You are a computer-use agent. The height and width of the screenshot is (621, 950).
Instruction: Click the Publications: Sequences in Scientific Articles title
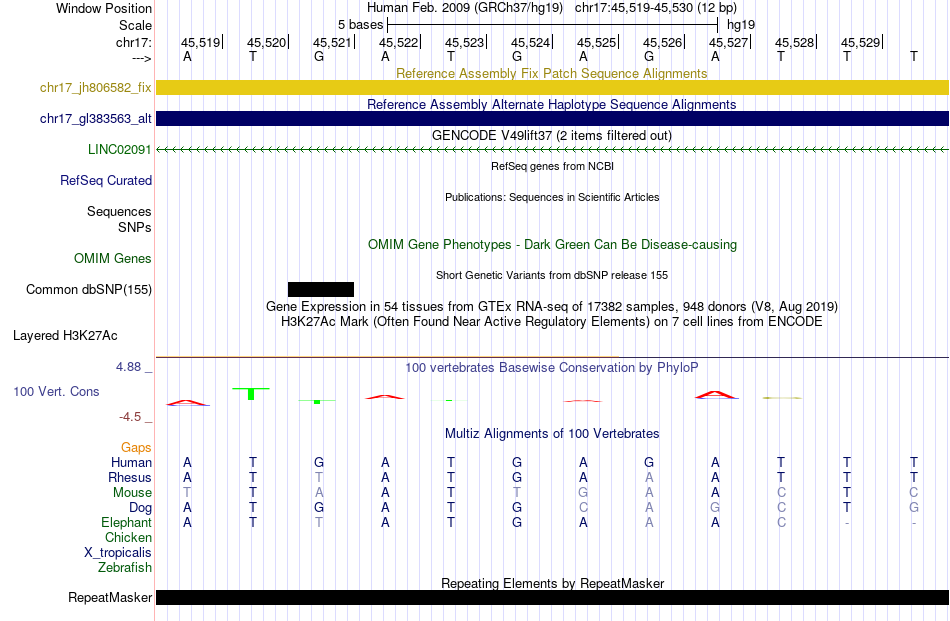(552, 197)
